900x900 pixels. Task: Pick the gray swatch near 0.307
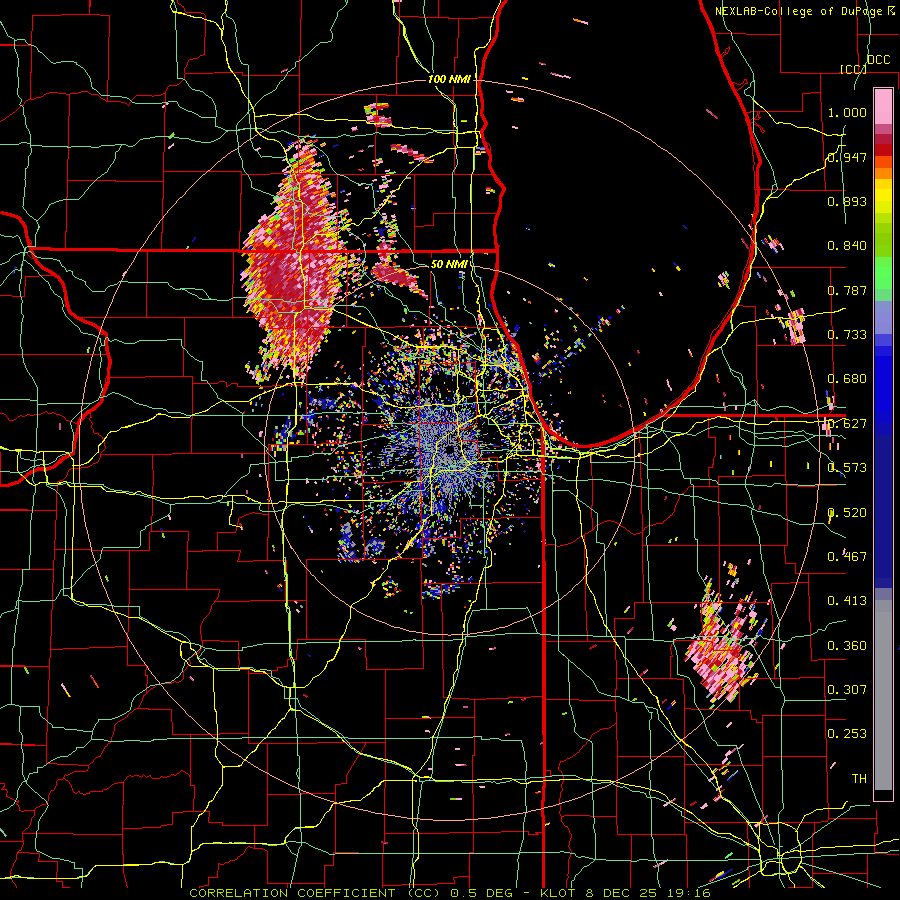tap(883, 695)
